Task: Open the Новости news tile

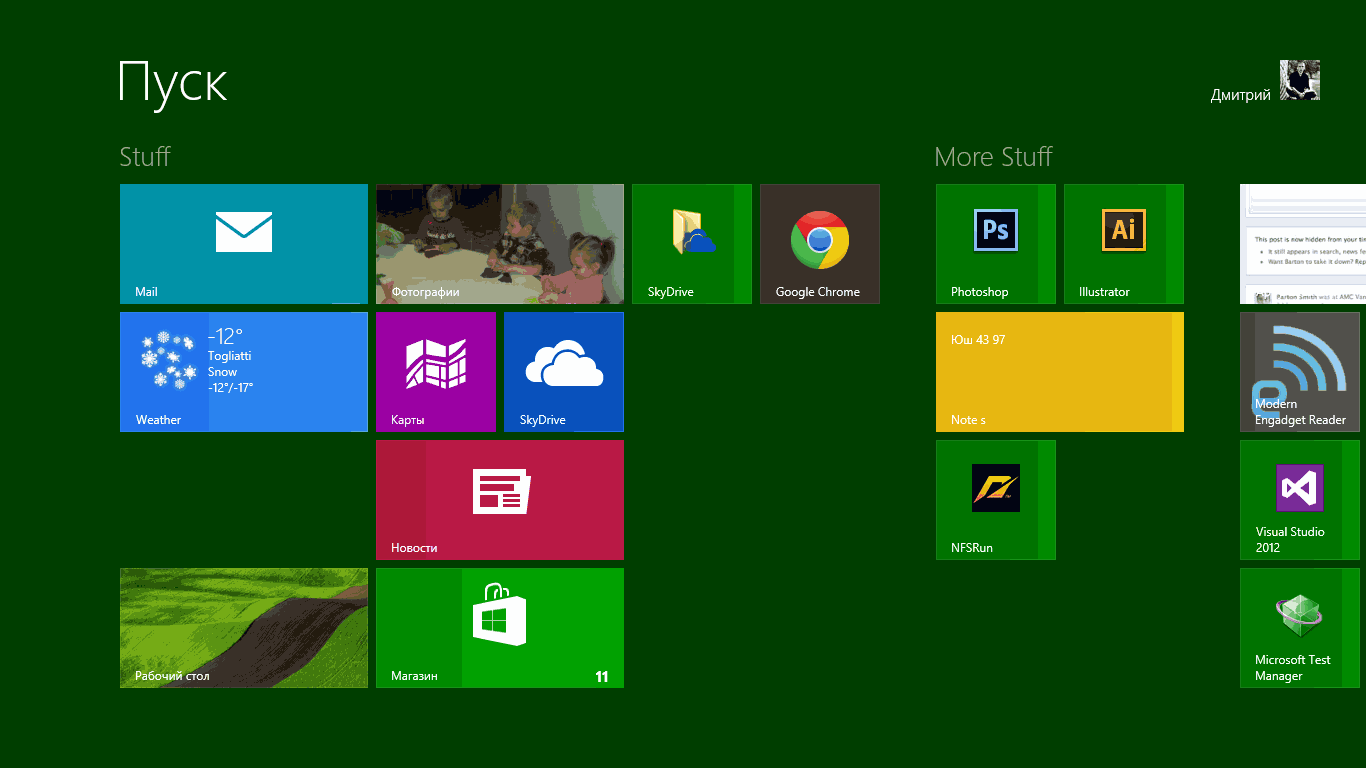Action: (500, 500)
